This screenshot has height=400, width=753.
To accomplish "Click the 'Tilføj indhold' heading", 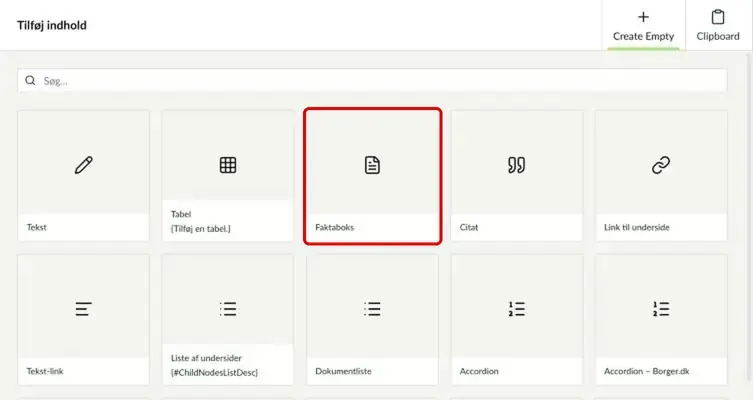I will [52, 25].
